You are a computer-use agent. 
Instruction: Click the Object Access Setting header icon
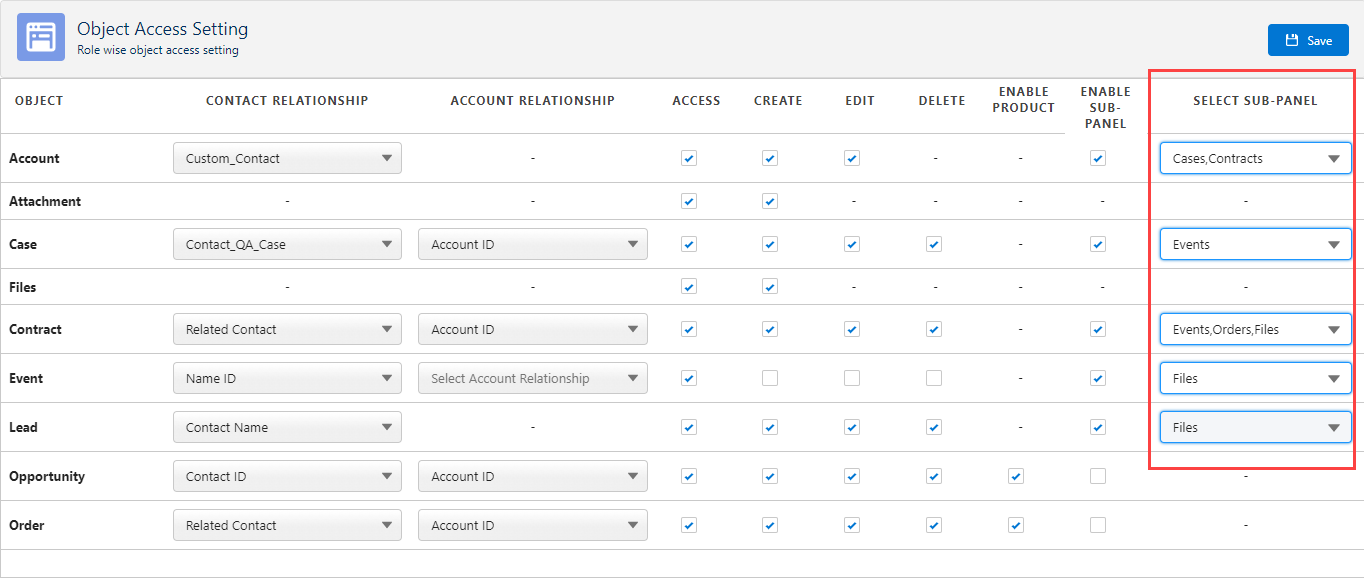[41, 38]
